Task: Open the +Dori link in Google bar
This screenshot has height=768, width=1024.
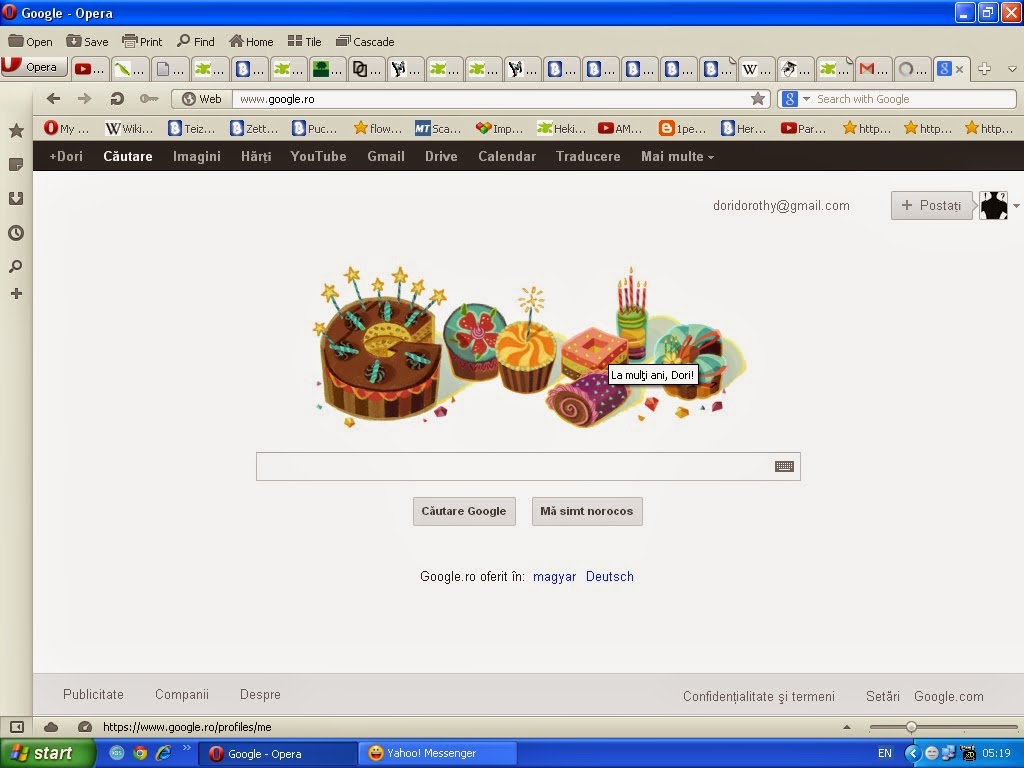Action: [x=66, y=157]
